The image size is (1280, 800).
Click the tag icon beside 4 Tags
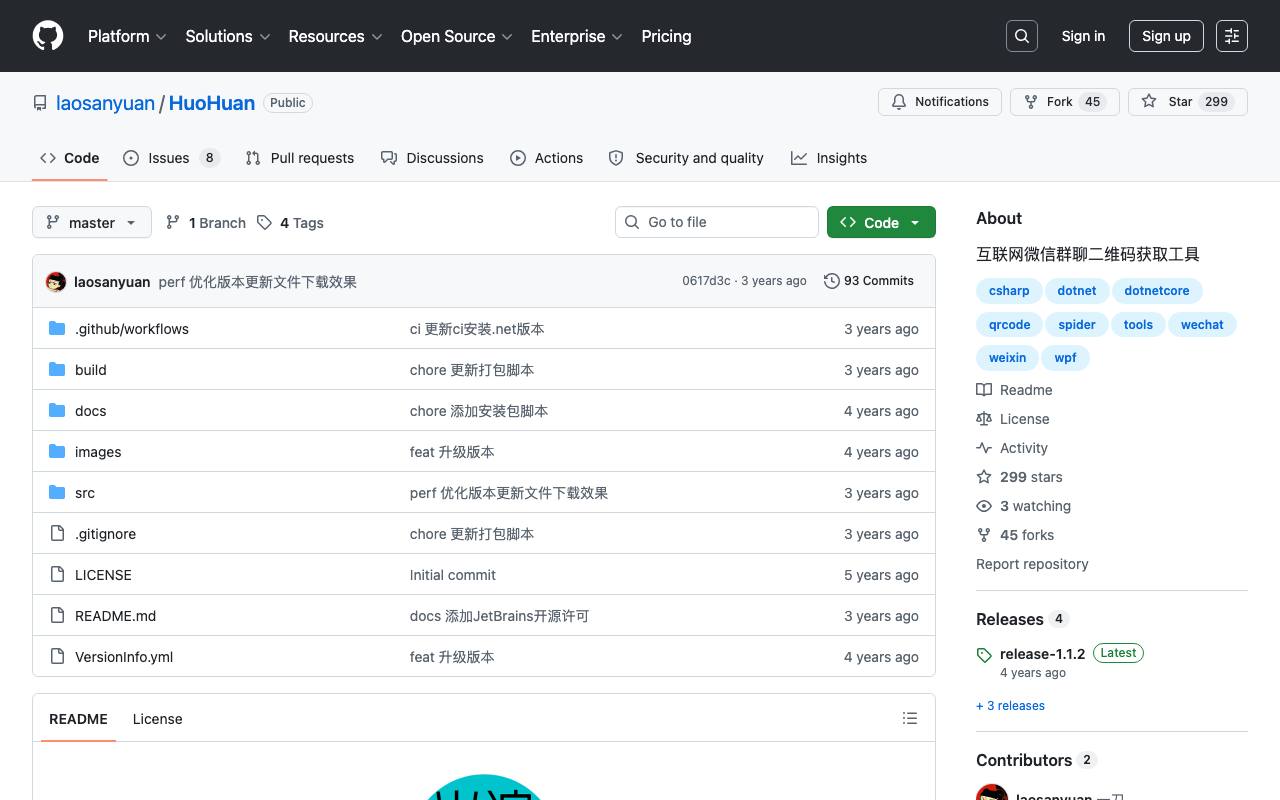264,222
